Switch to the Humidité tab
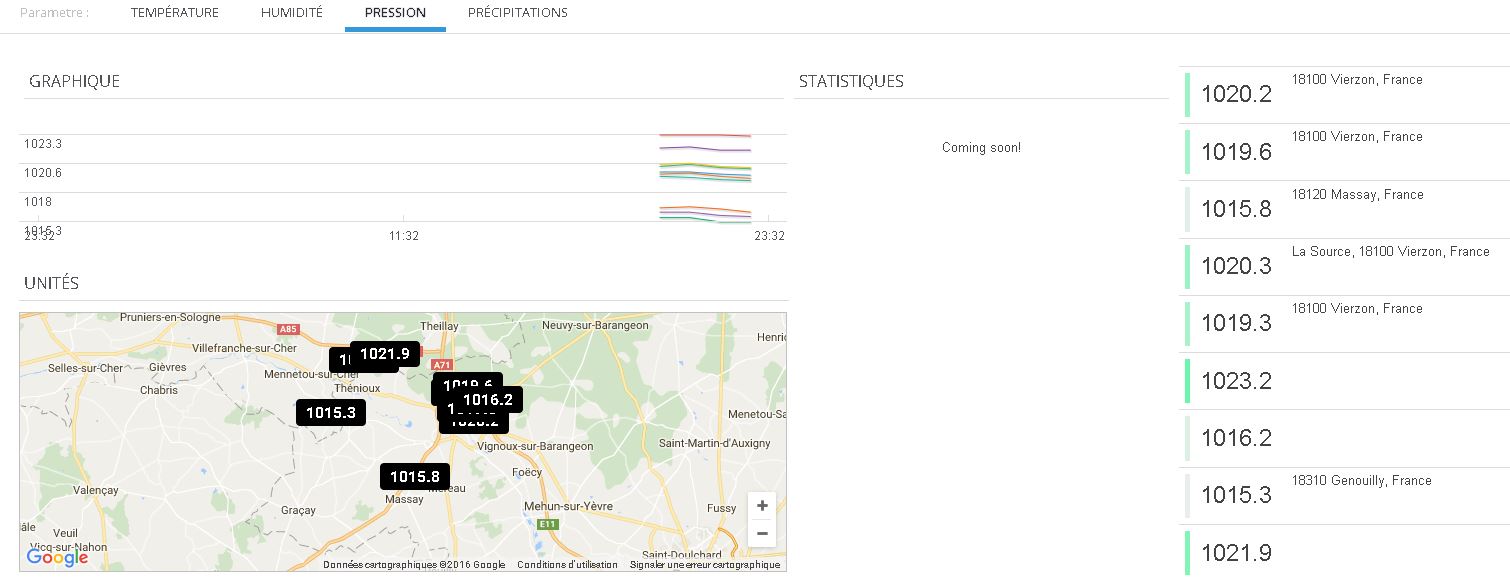Viewport: 1510px width, 578px height. 291,13
